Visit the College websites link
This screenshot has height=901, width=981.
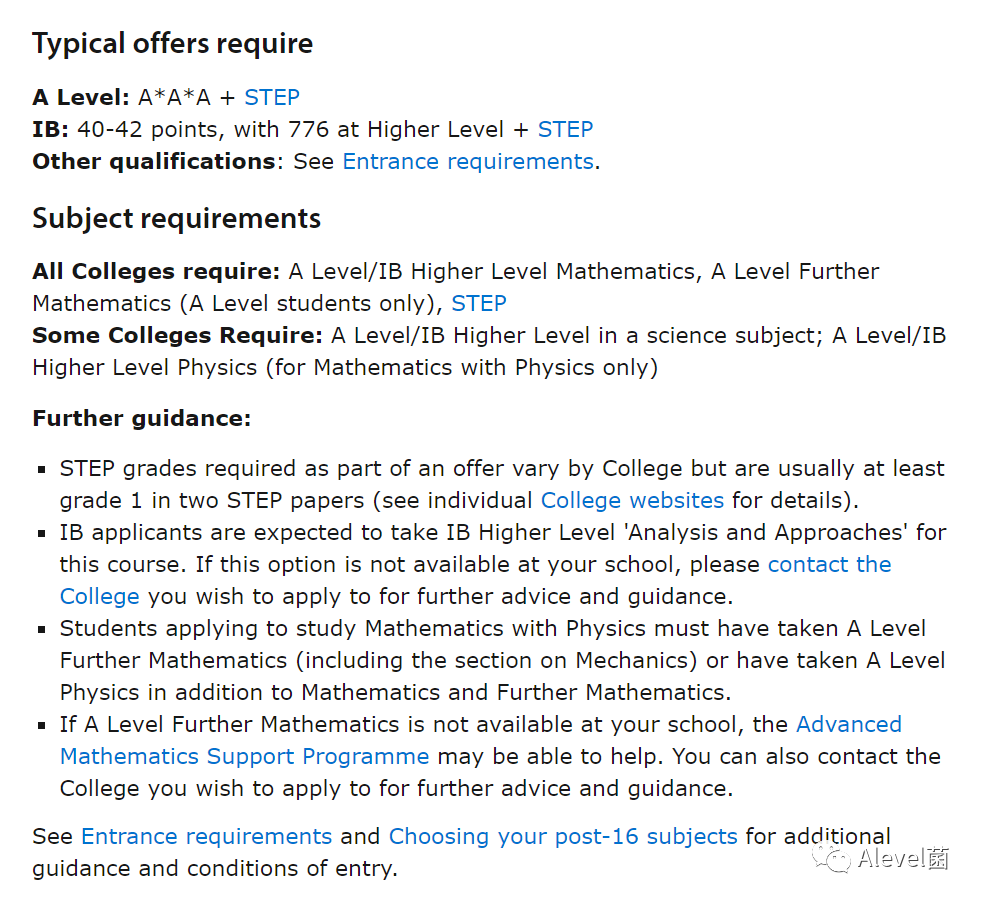[x=632, y=501]
